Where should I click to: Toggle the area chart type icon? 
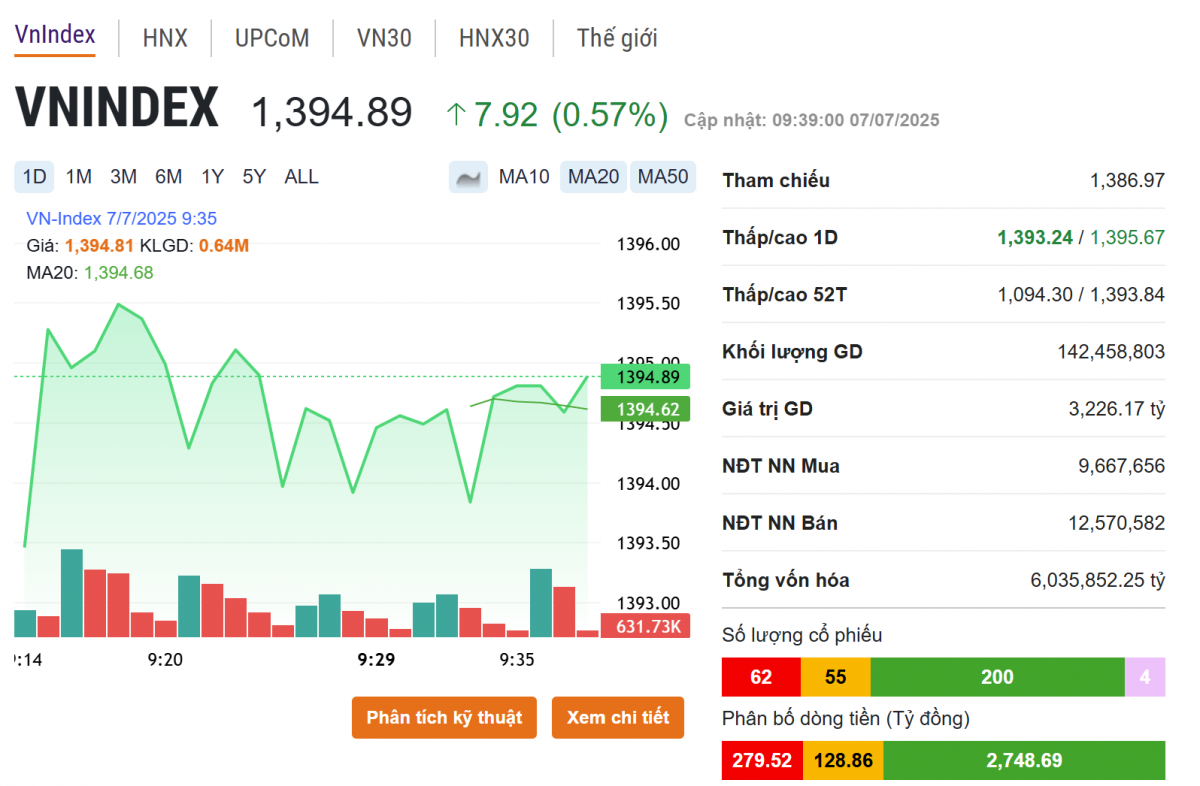pyautogui.click(x=468, y=177)
